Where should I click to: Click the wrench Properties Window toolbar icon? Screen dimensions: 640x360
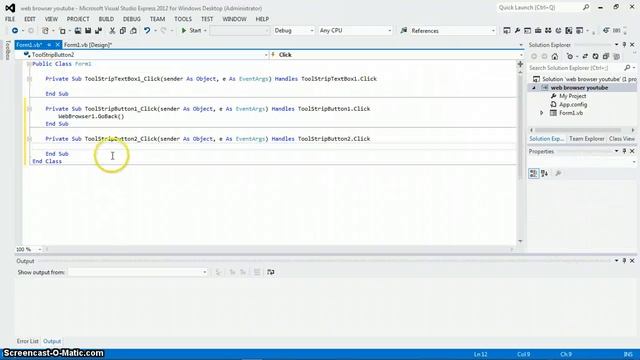pyautogui.click(x=517, y=31)
